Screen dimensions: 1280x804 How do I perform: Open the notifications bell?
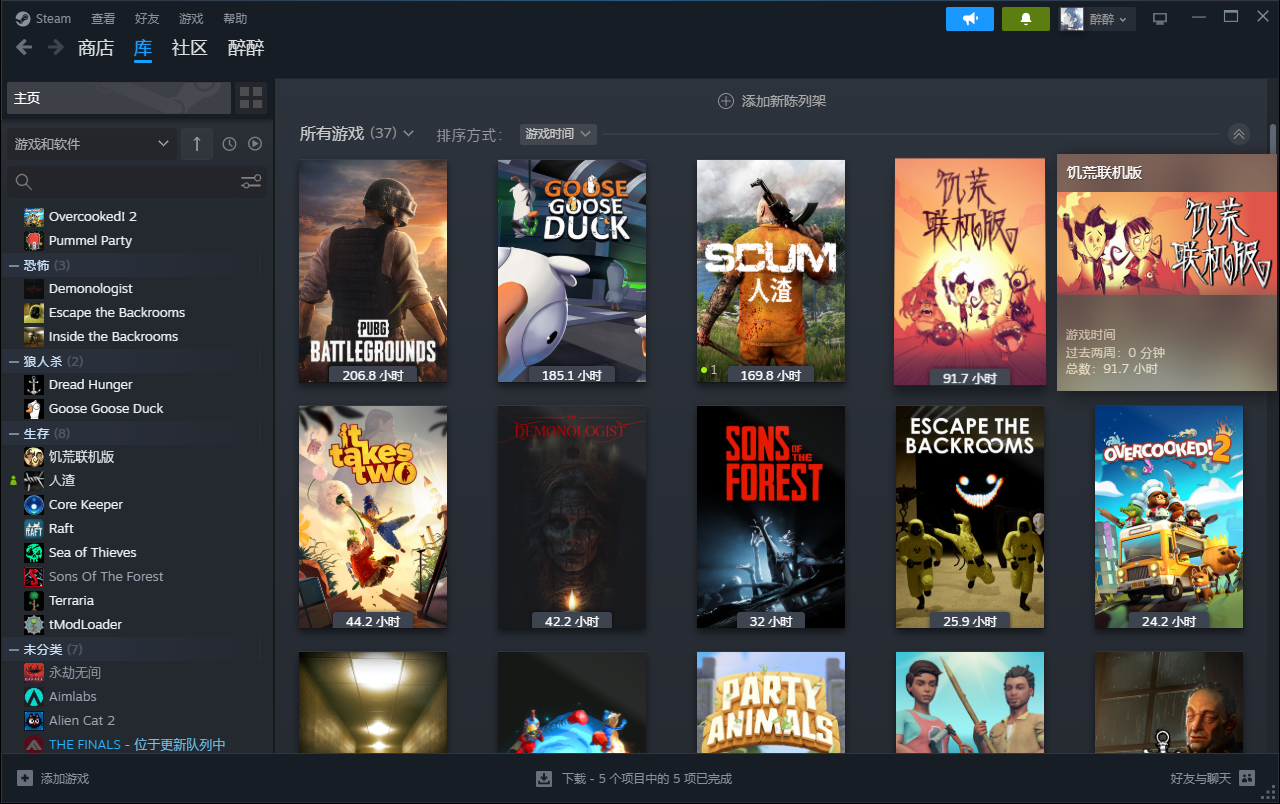point(1025,19)
